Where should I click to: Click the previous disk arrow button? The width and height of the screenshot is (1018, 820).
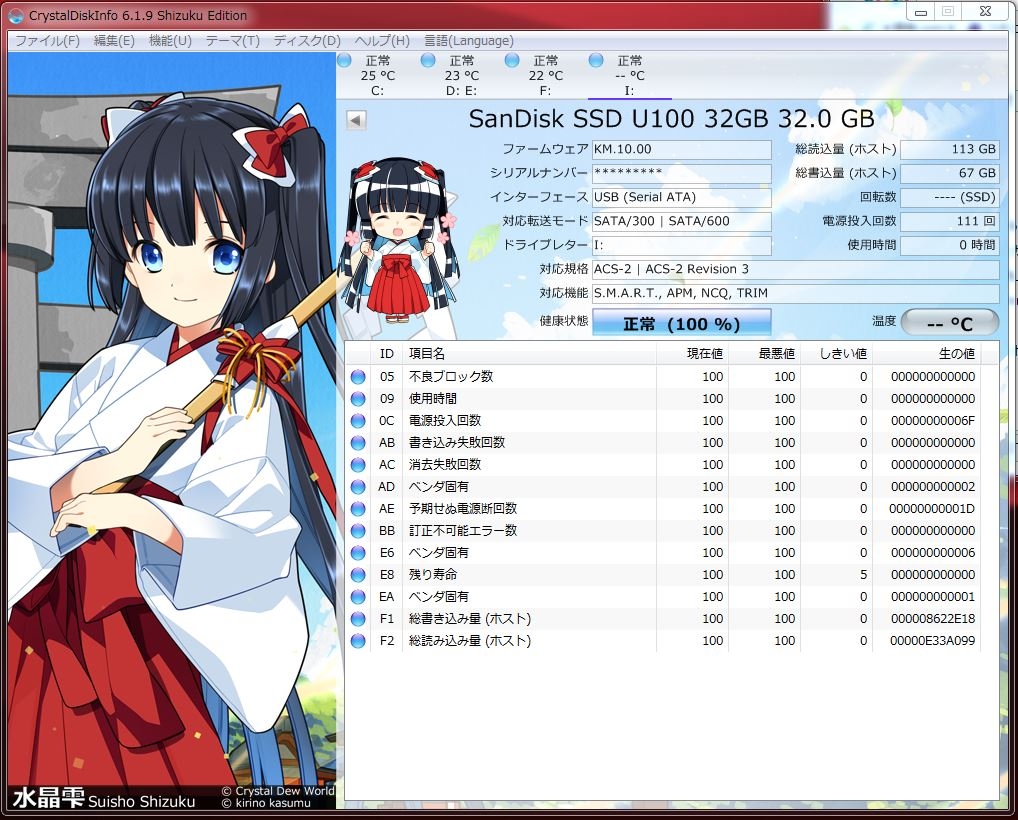click(356, 120)
